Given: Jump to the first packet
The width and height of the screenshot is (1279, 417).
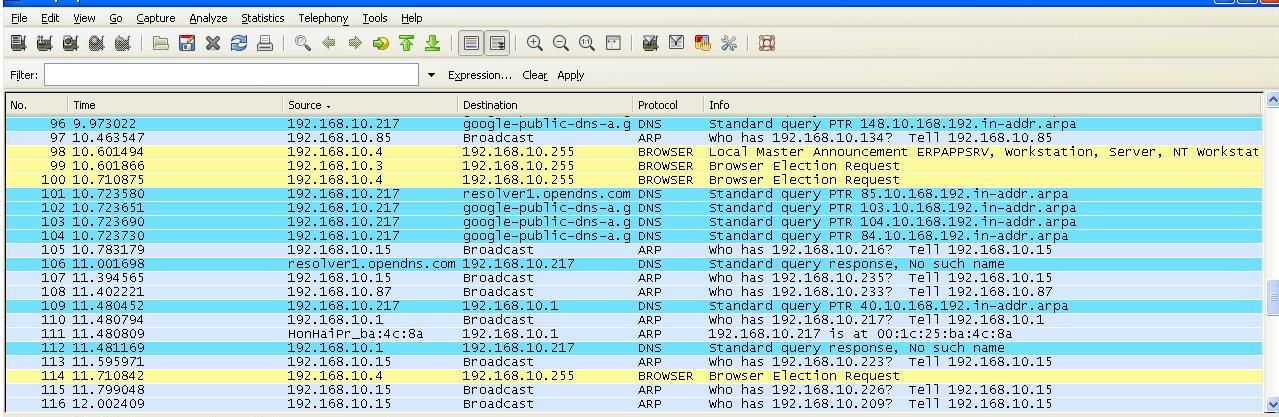Looking at the screenshot, I should click(406, 43).
